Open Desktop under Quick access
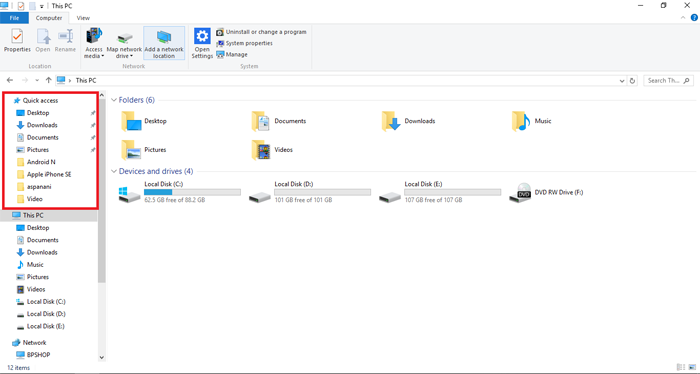This screenshot has width=700, height=374. point(38,113)
